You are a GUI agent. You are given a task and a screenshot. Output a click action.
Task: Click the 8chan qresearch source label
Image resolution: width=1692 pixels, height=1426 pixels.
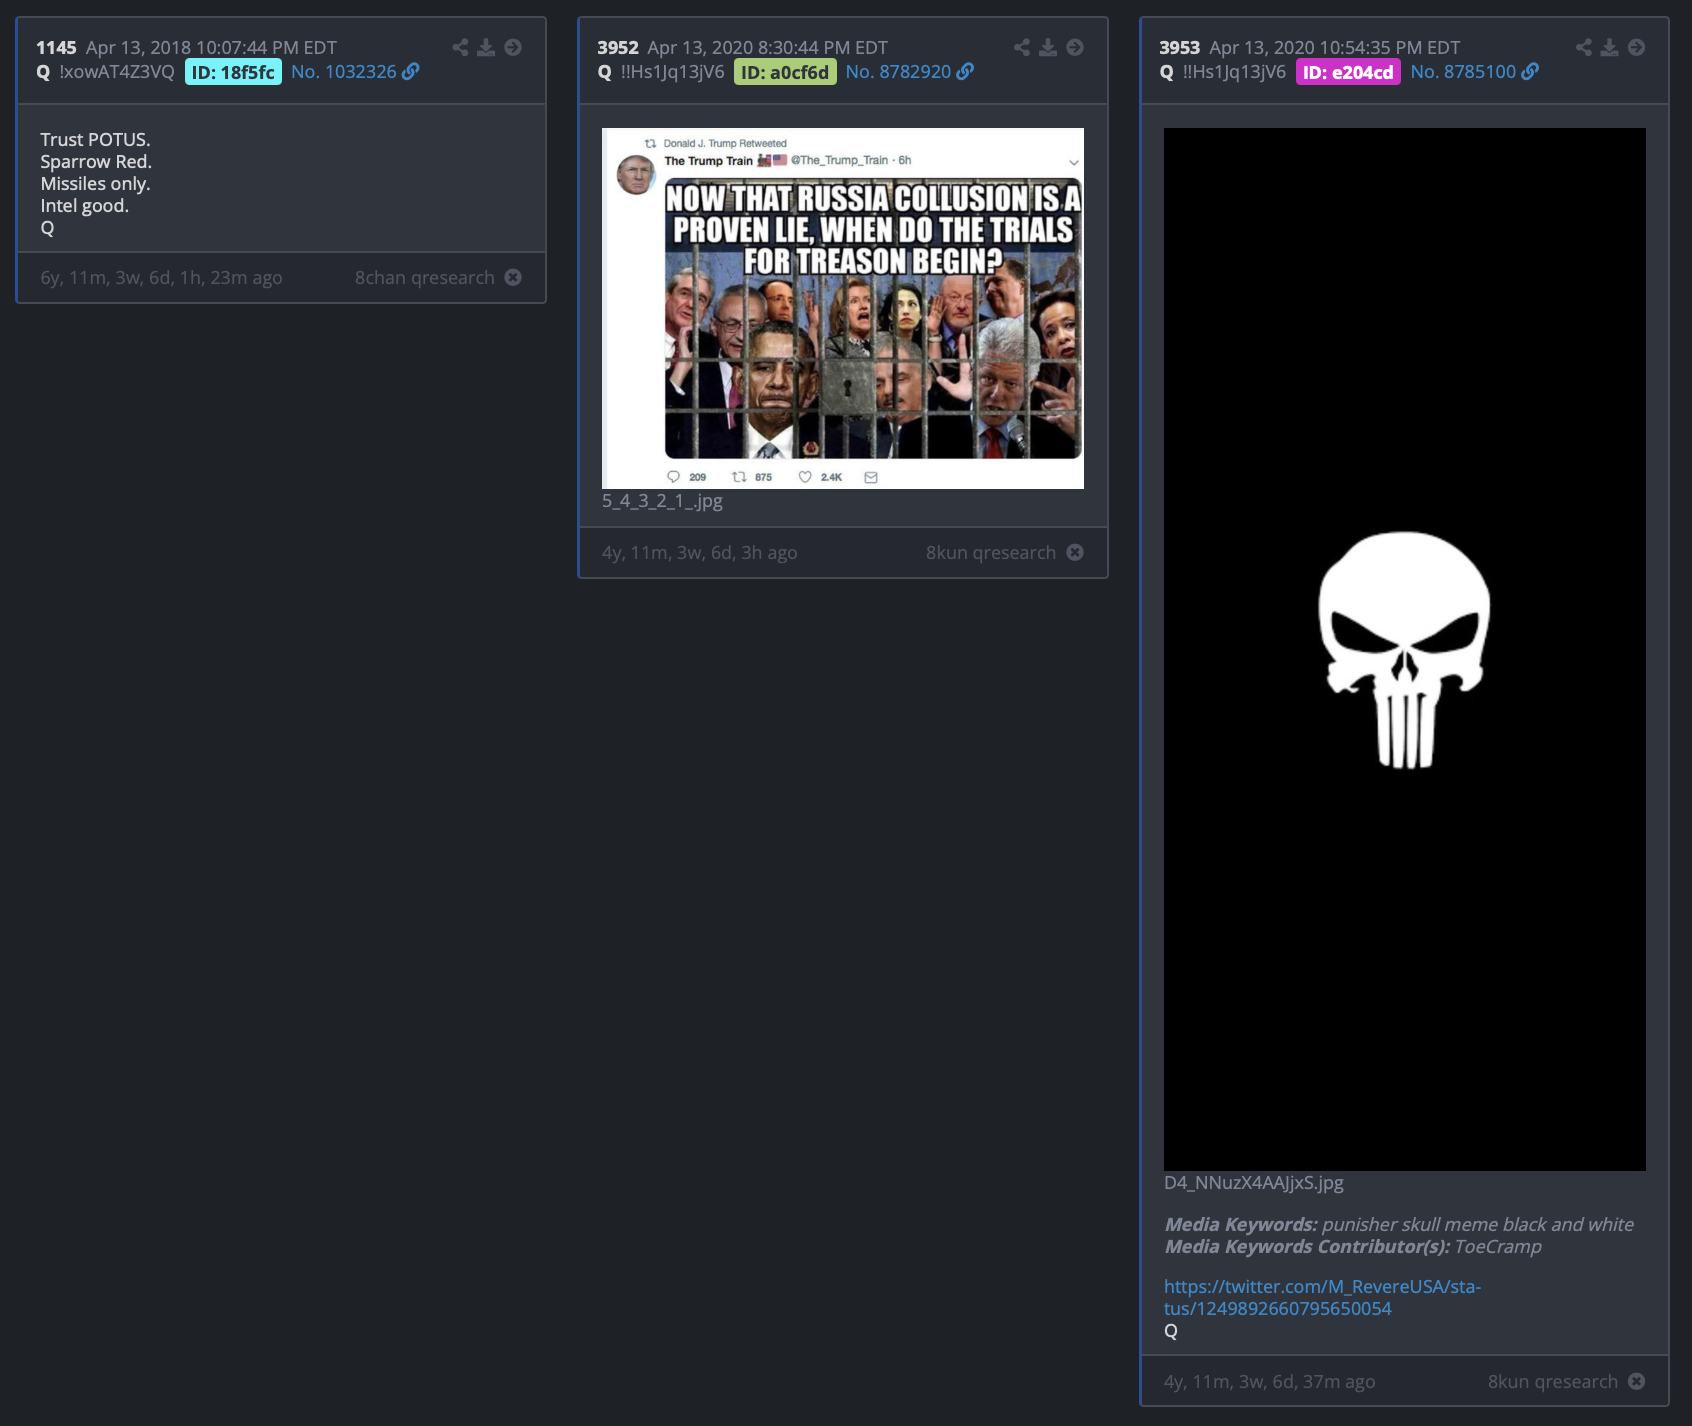[425, 277]
